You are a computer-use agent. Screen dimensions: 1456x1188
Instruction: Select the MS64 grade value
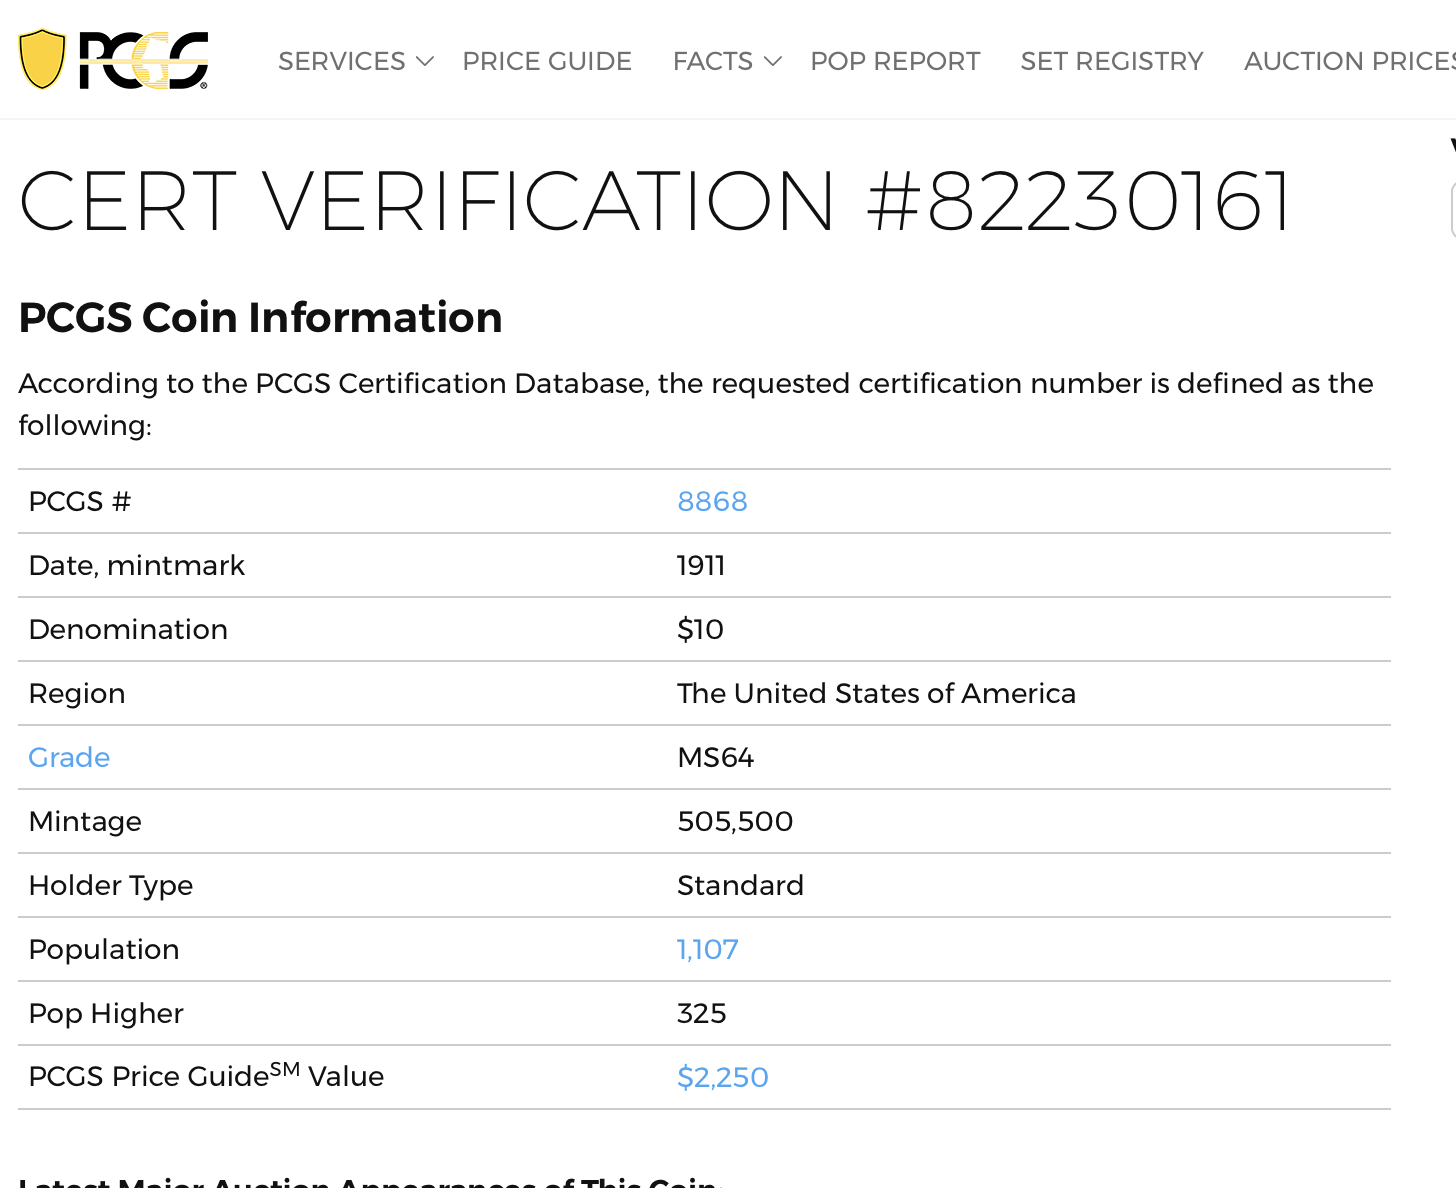716,757
